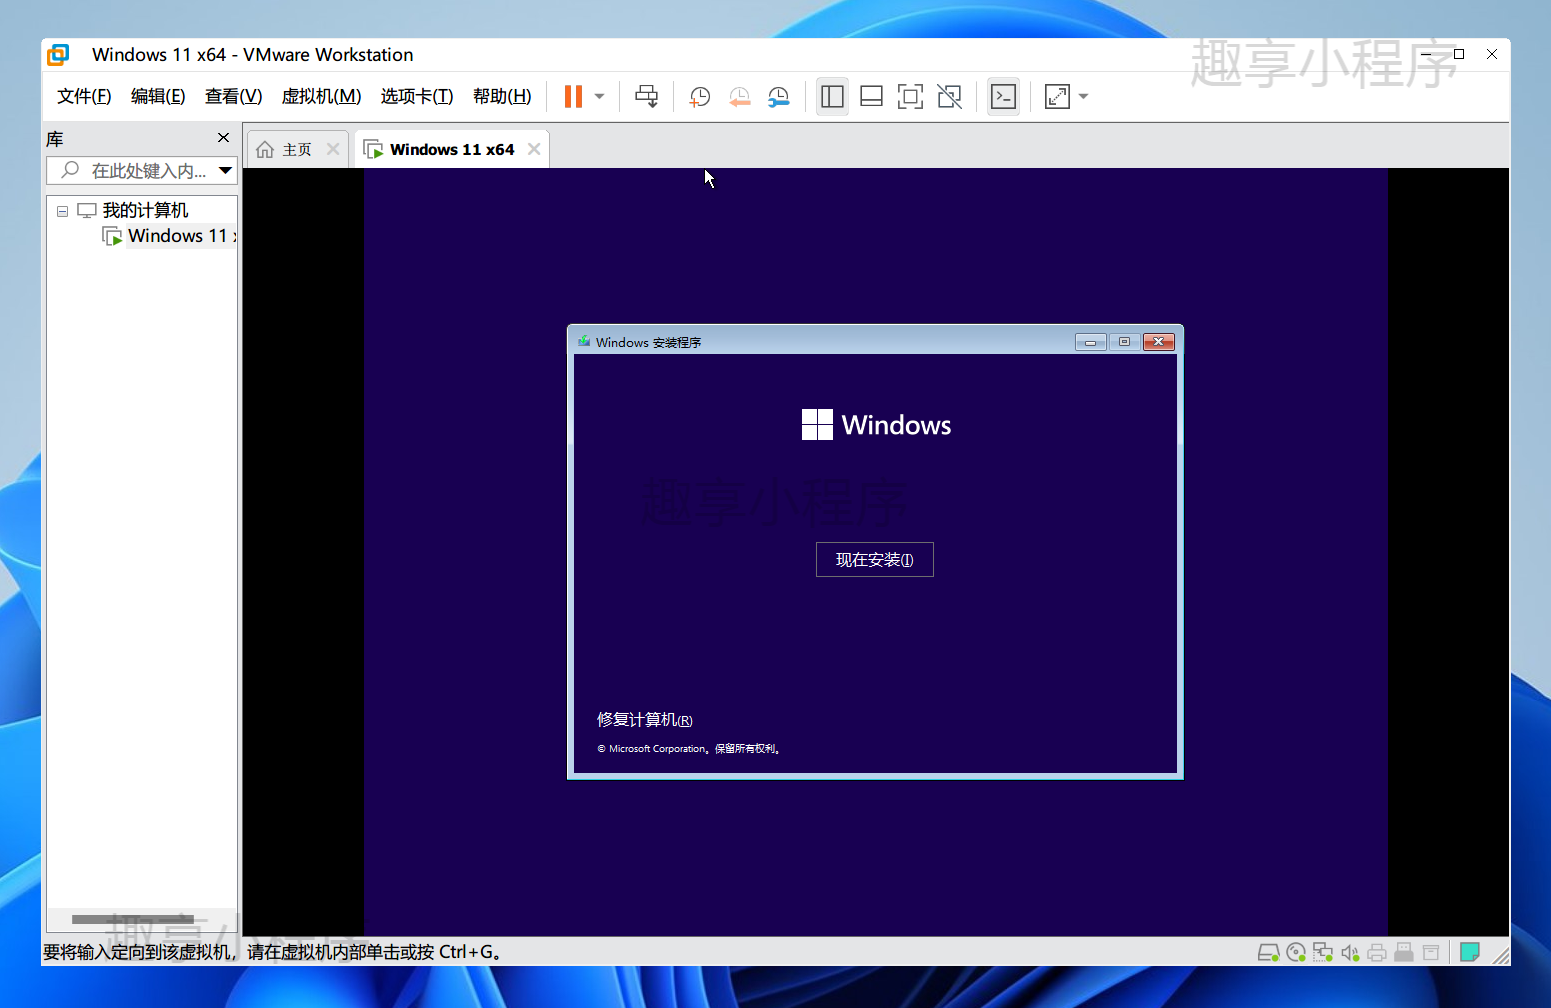
Task: Open the 帮助(H) menu
Action: click(x=502, y=96)
